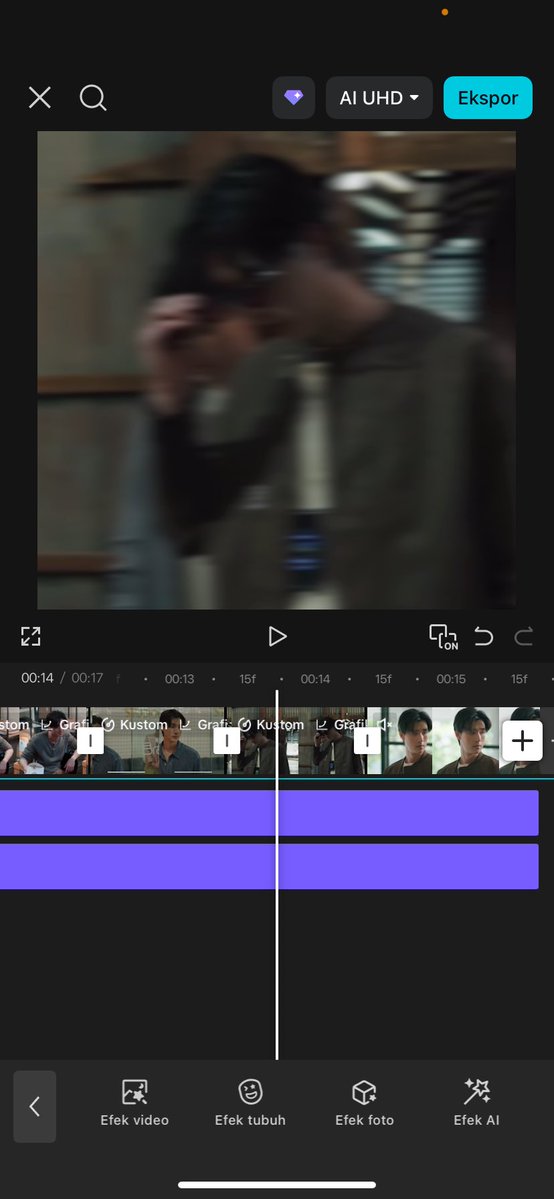The height and width of the screenshot is (1199, 554).
Task: Select the first clip labeled Kustom
Action: (158, 740)
